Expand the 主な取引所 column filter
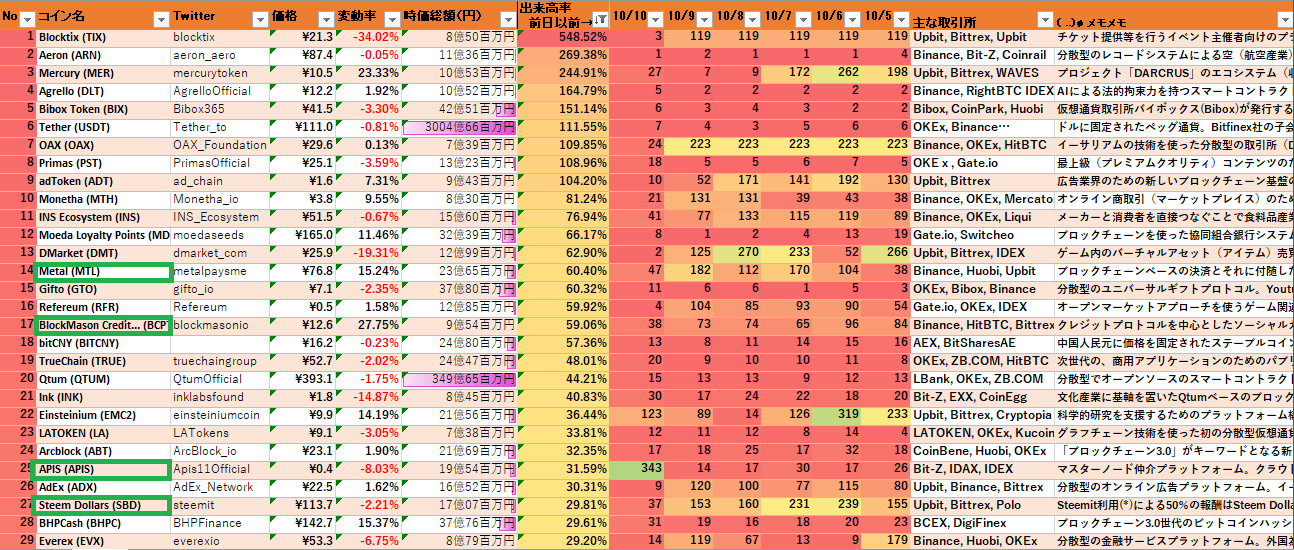Image resolution: width=1294 pixels, height=550 pixels. point(1043,19)
